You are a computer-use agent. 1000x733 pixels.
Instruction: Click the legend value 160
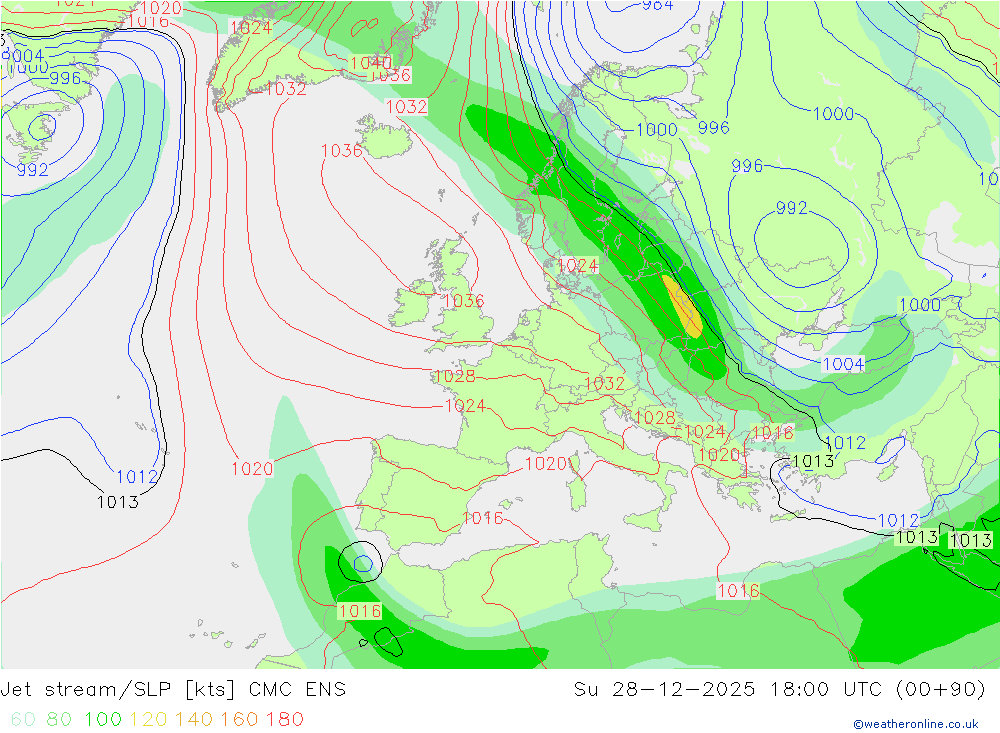(x=239, y=719)
